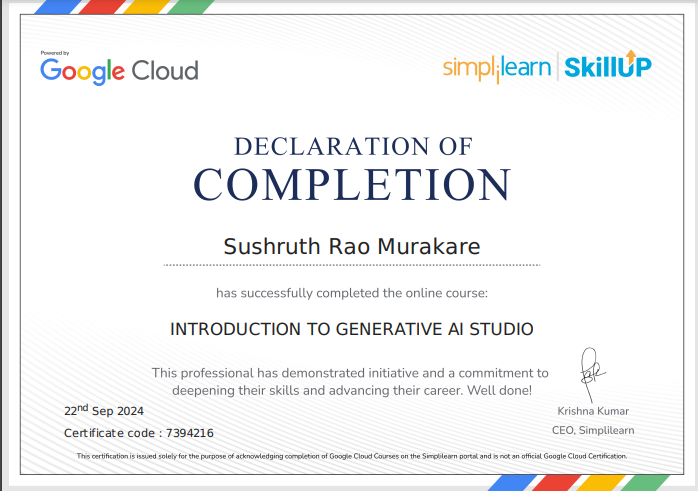This screenshot has height=491, width=698.
Task: Click the CEO's handwritten signature
Action: tap(588, 371)
